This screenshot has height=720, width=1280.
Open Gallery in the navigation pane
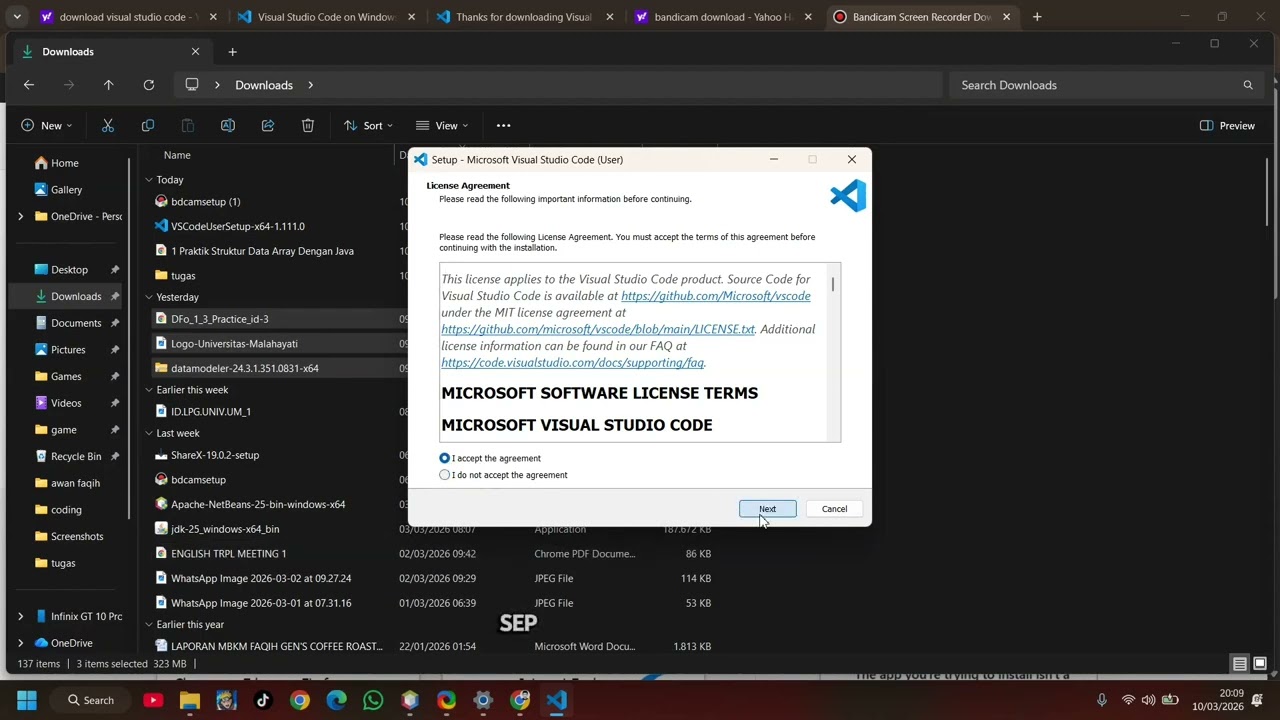[68, 190]
